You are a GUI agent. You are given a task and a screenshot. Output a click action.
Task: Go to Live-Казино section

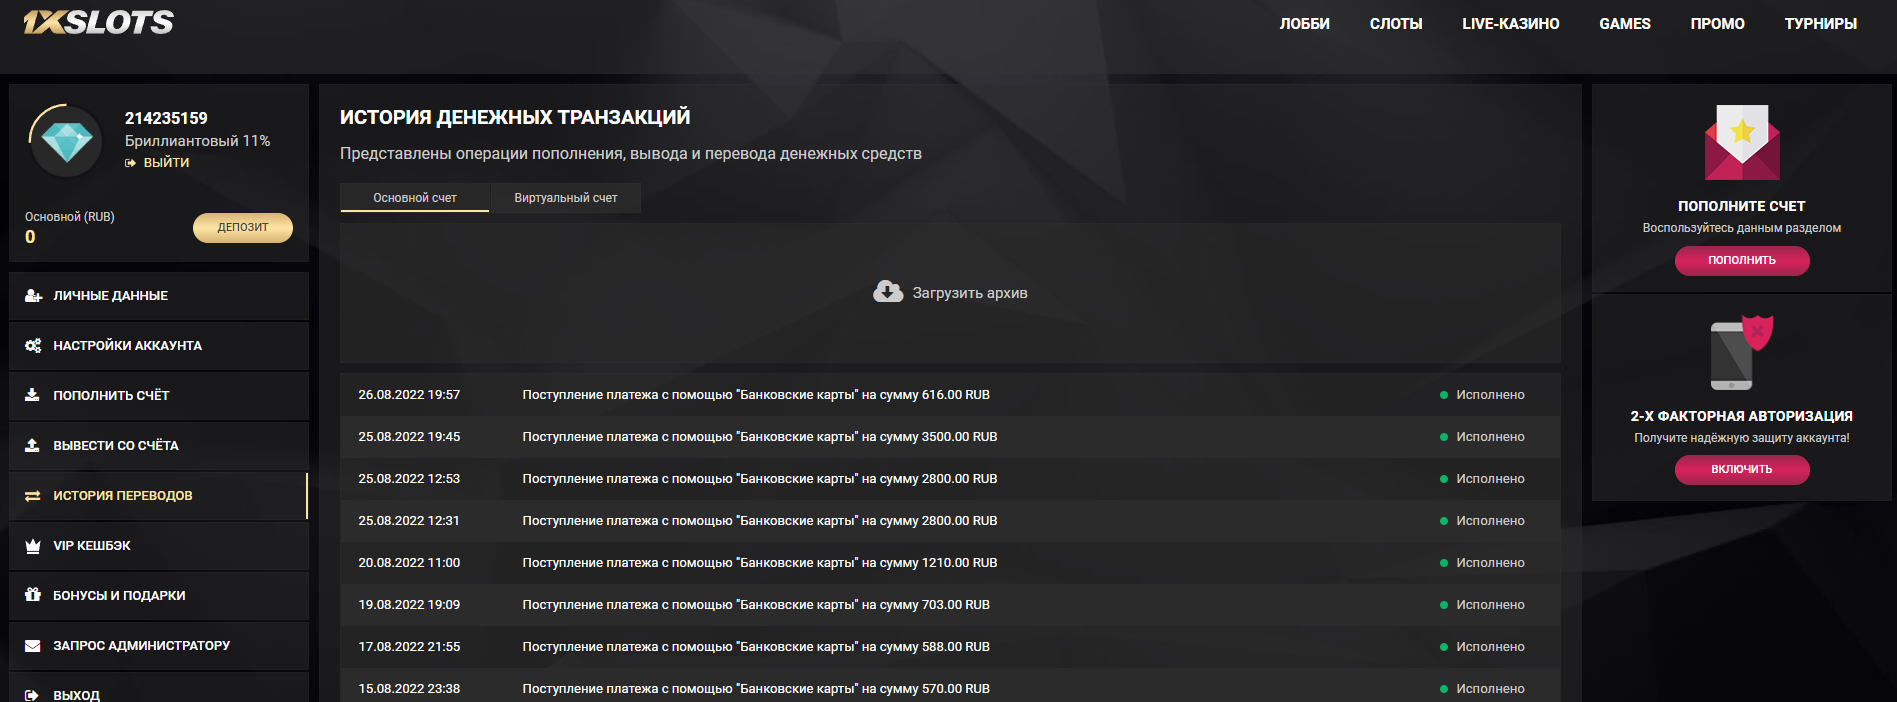point(1510,24)
